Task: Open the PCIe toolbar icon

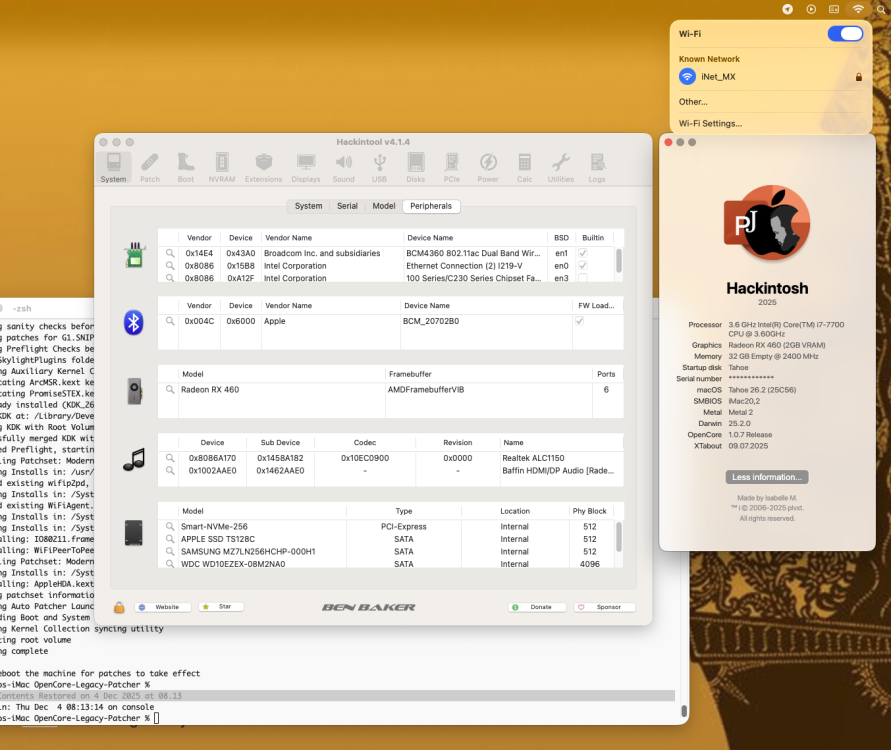Action: click(452, 168)
